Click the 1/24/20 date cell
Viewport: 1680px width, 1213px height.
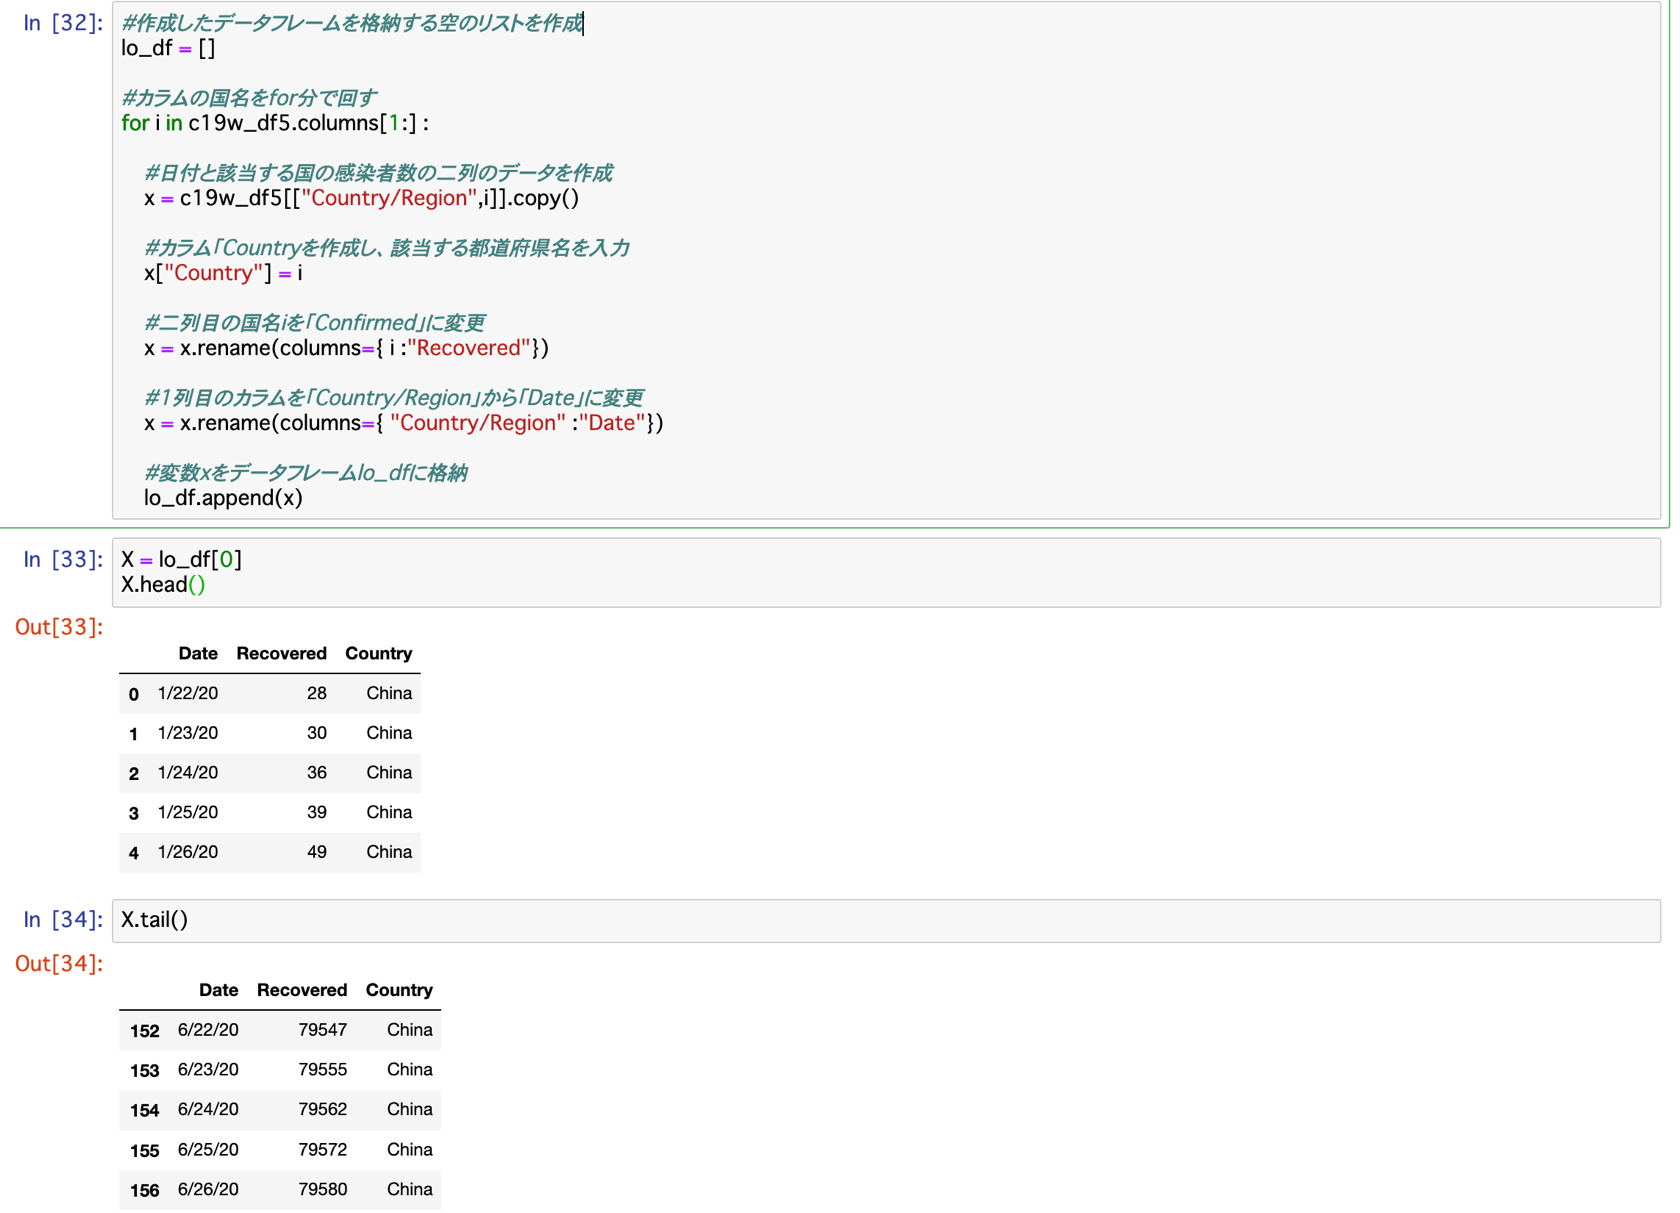[x=188, y=773]
